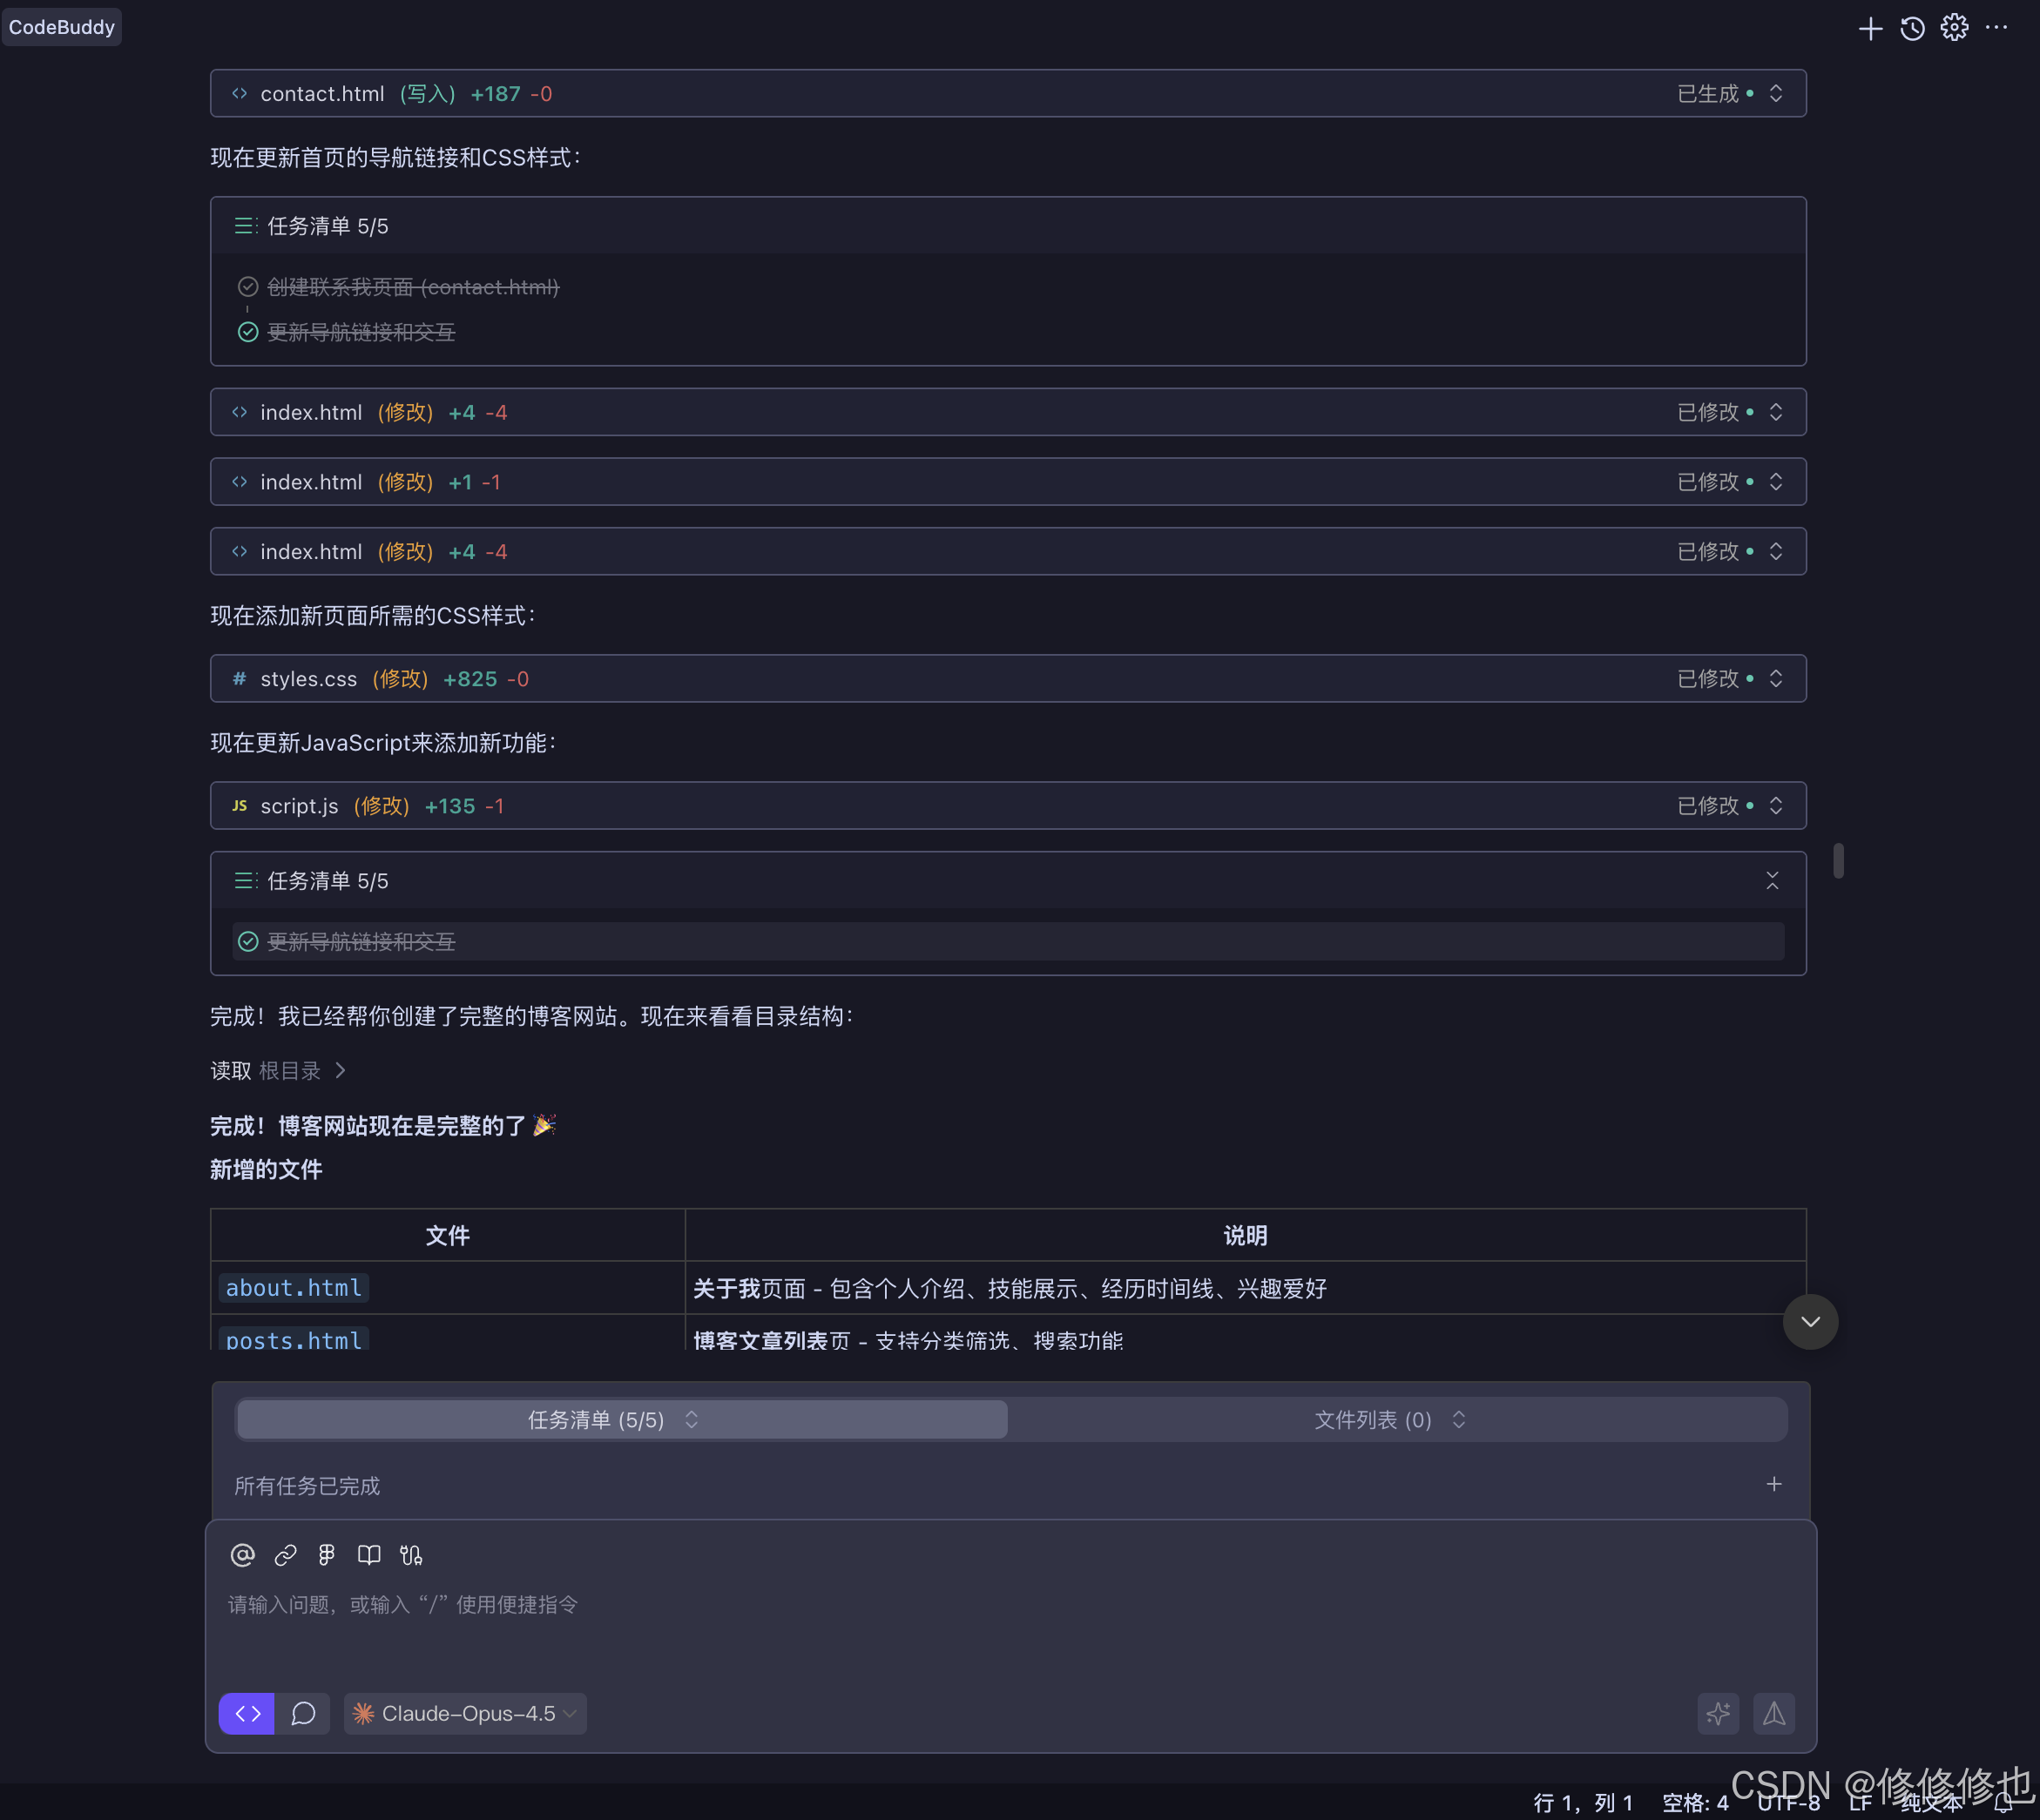Open the knowledge base book icon

[369, 1555]
